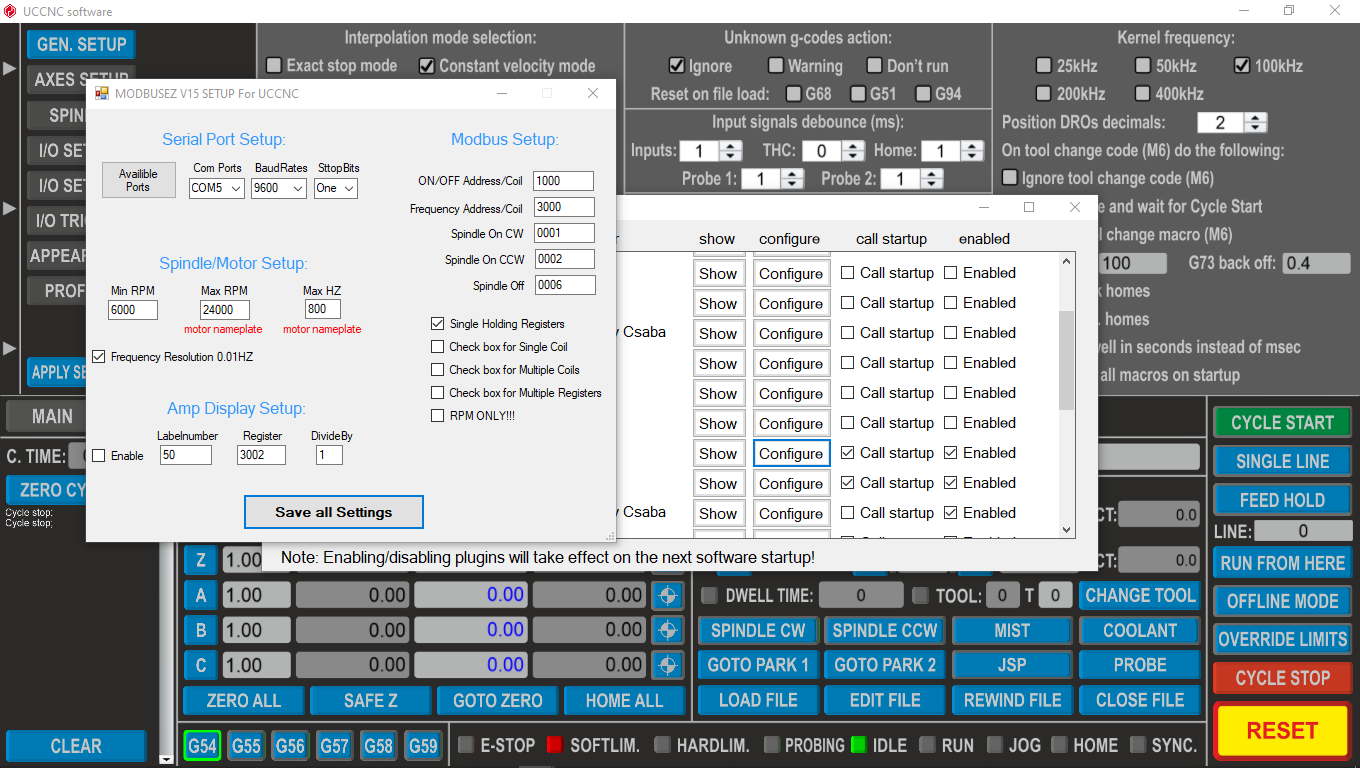Click the triangle arrow beside GEN. SETUP tab
The height and width of the screenshot is (768, 1360).
pyautogui.click(x=9, y=69)
